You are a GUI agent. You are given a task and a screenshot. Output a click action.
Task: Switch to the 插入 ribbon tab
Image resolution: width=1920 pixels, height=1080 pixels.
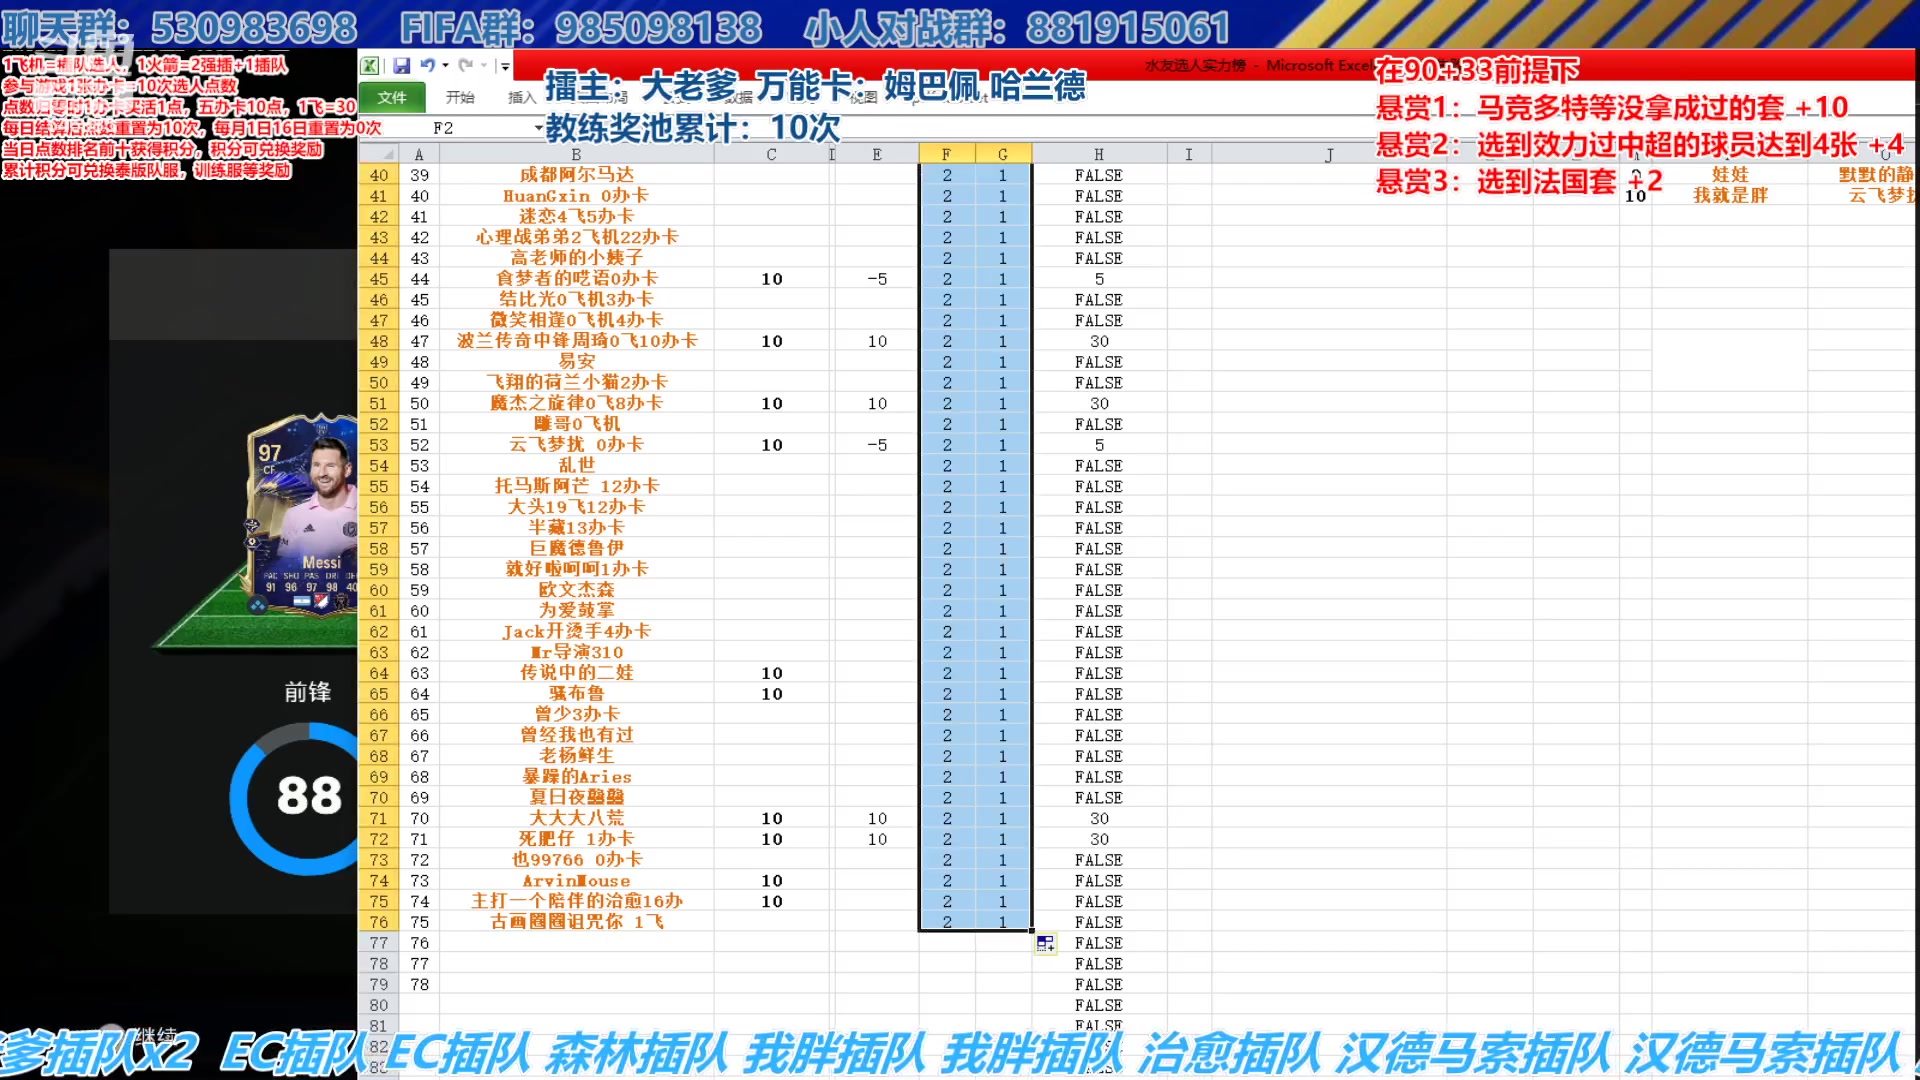click(521, 97)
